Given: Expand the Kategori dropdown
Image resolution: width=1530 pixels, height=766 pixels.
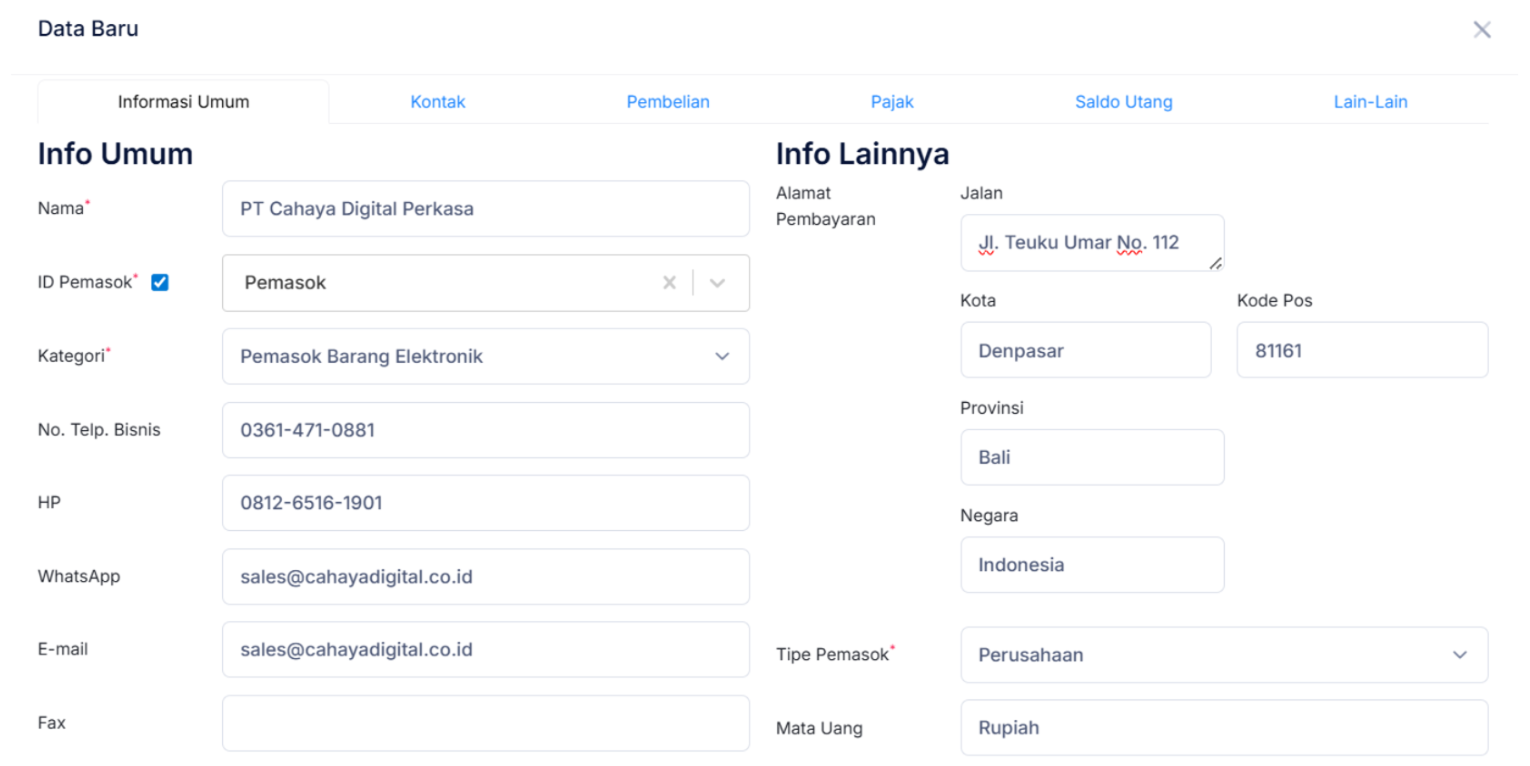Looking at the screenshot, I should [722, 357].
